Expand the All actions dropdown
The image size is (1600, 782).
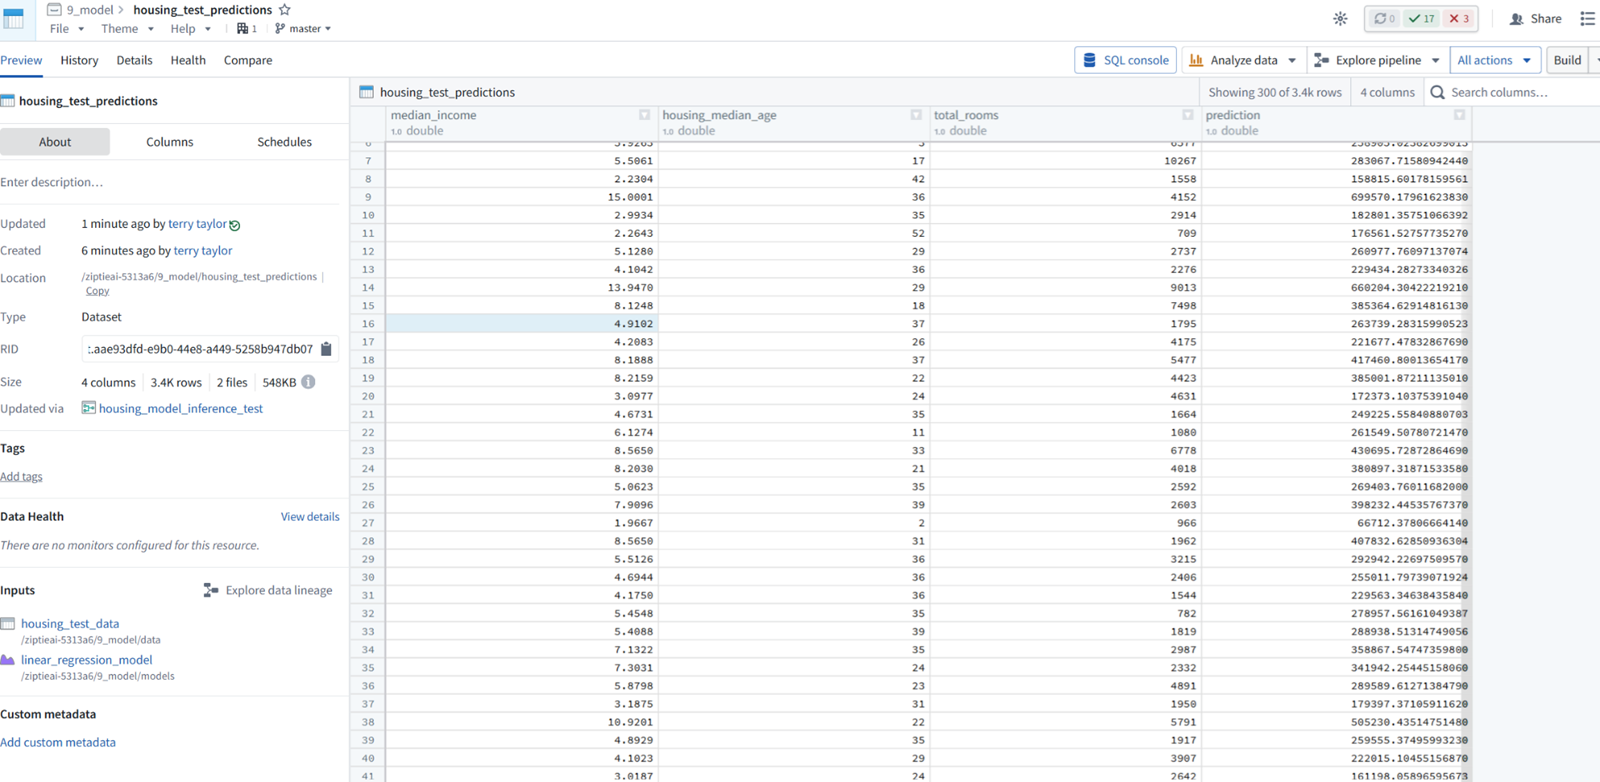[1494, 60]
